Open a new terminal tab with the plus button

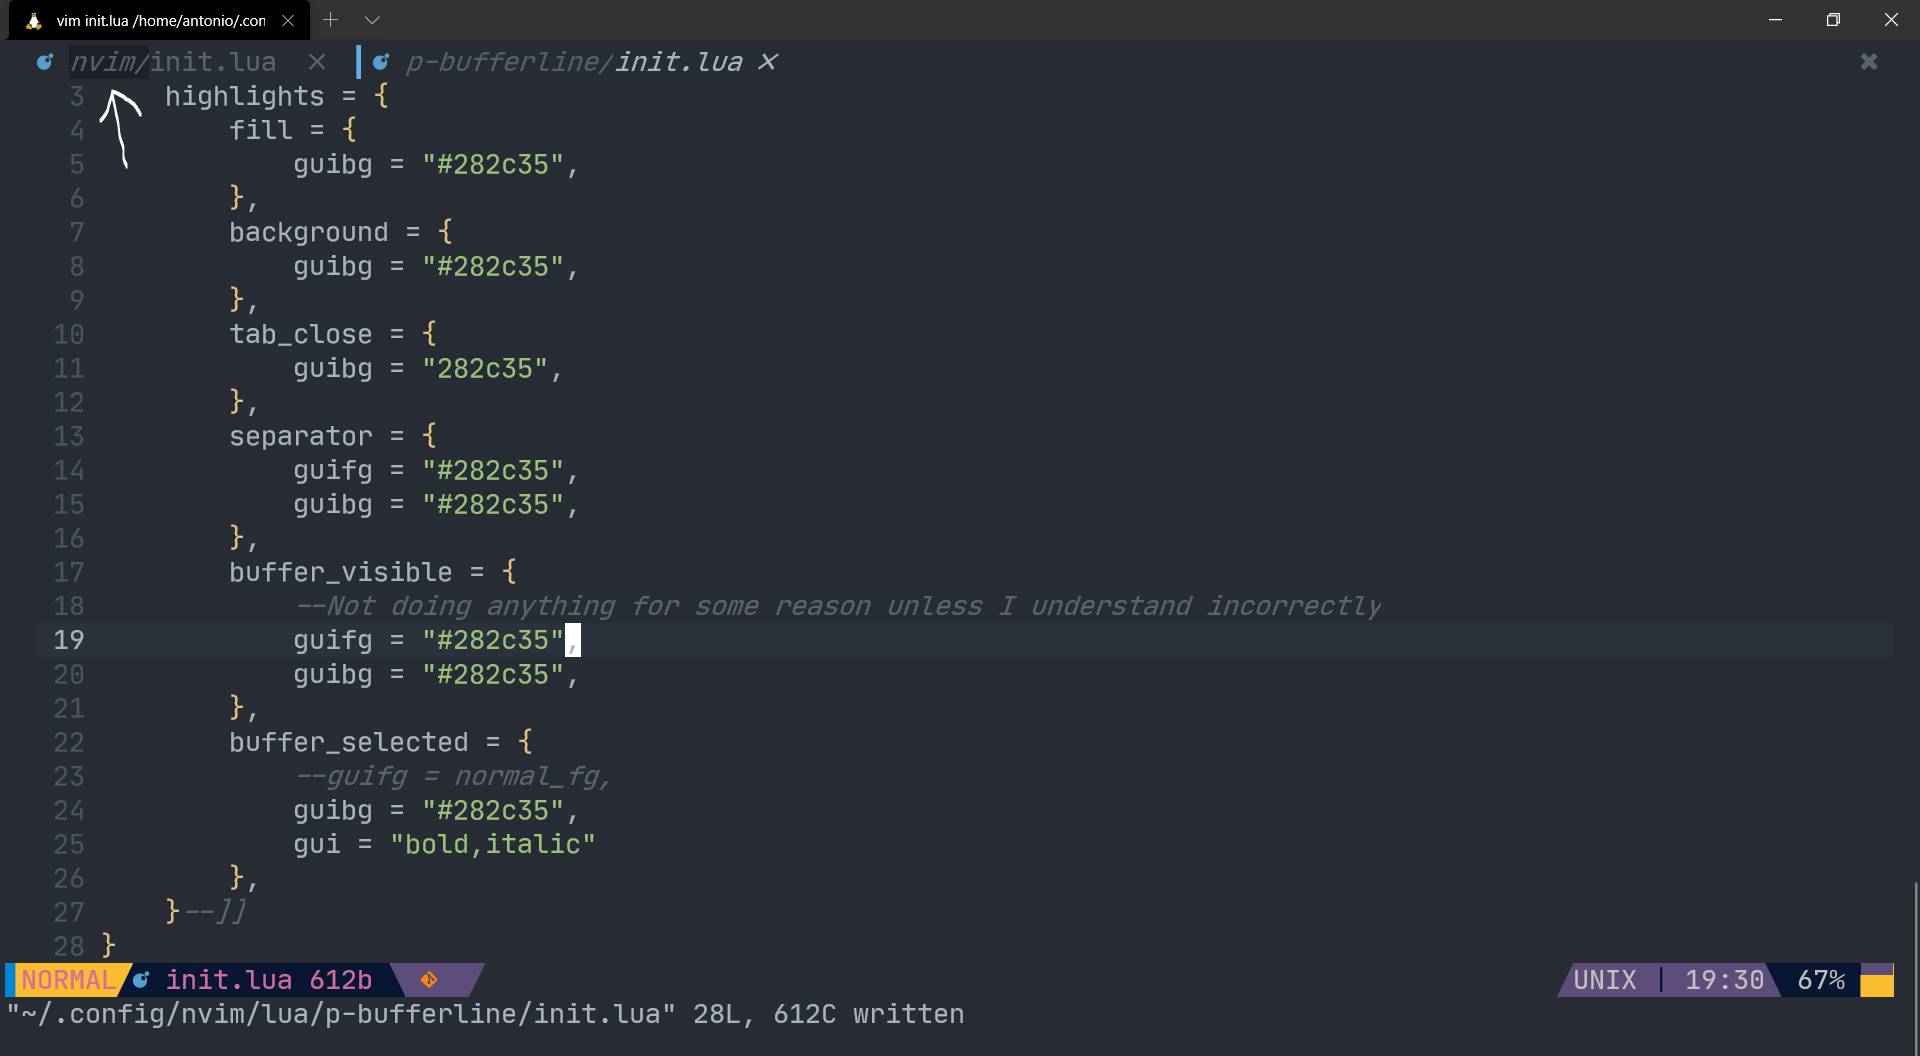(x=331, y=20)
